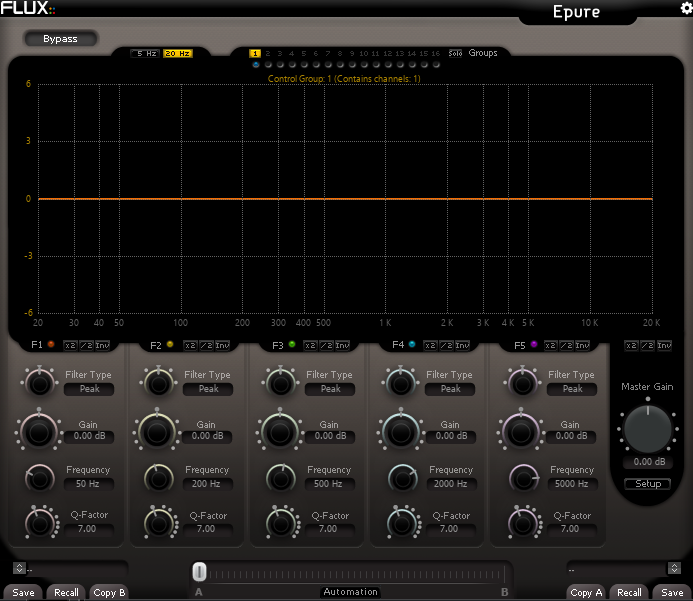Toggle the Solo group button
The height and width of the screenshot is (601, 693).
click(x=455, y=53)
